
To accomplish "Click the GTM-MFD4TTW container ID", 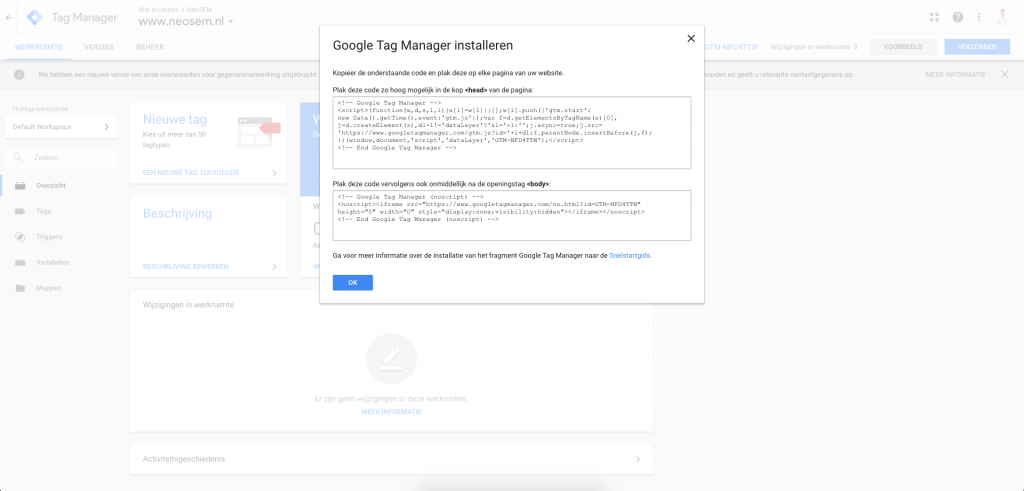I will pos(731,47).
